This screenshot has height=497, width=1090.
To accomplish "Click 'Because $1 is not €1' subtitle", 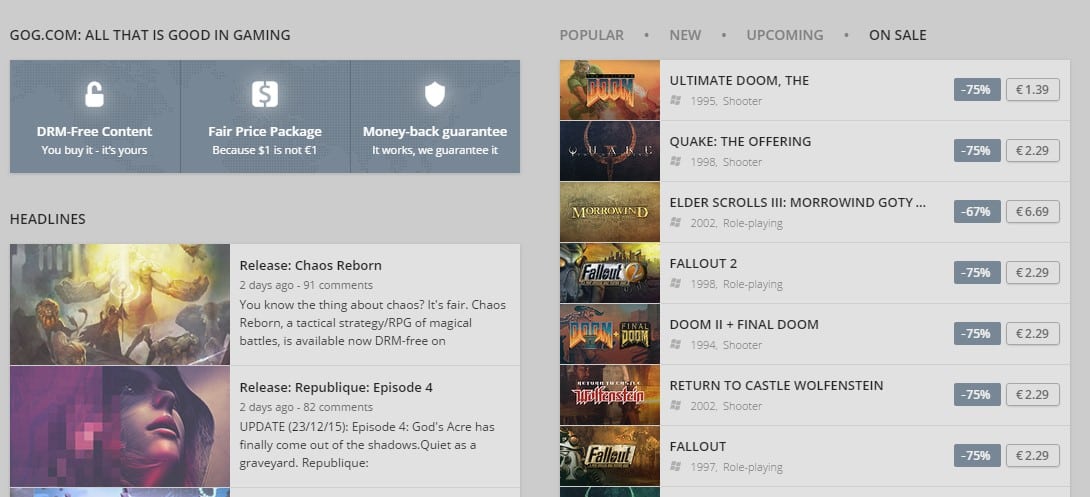I will click(265, 149).
